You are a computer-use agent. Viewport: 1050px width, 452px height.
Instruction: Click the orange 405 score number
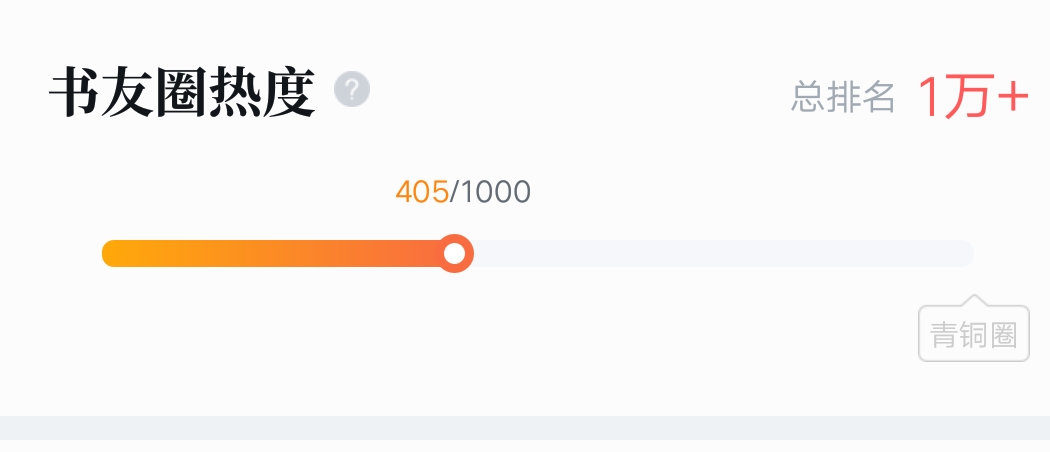coord(422,192)
